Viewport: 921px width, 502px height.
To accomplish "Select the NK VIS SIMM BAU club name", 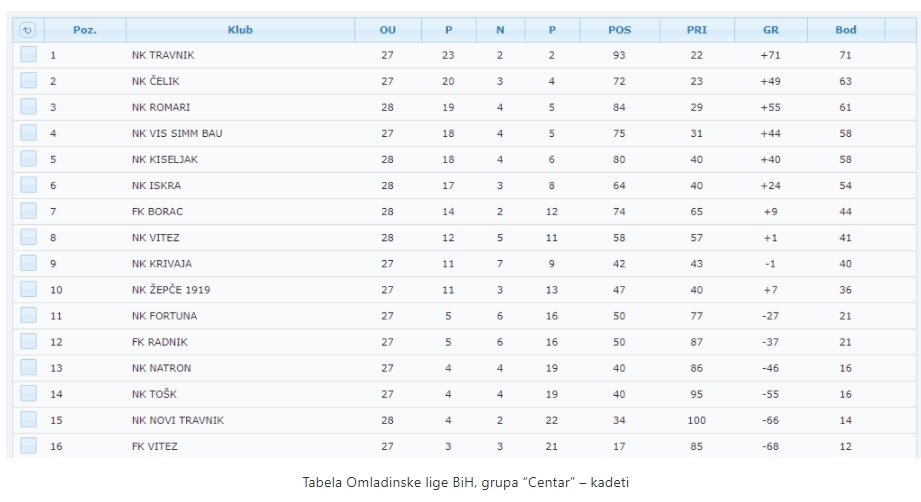I will [x=177, y=133].
